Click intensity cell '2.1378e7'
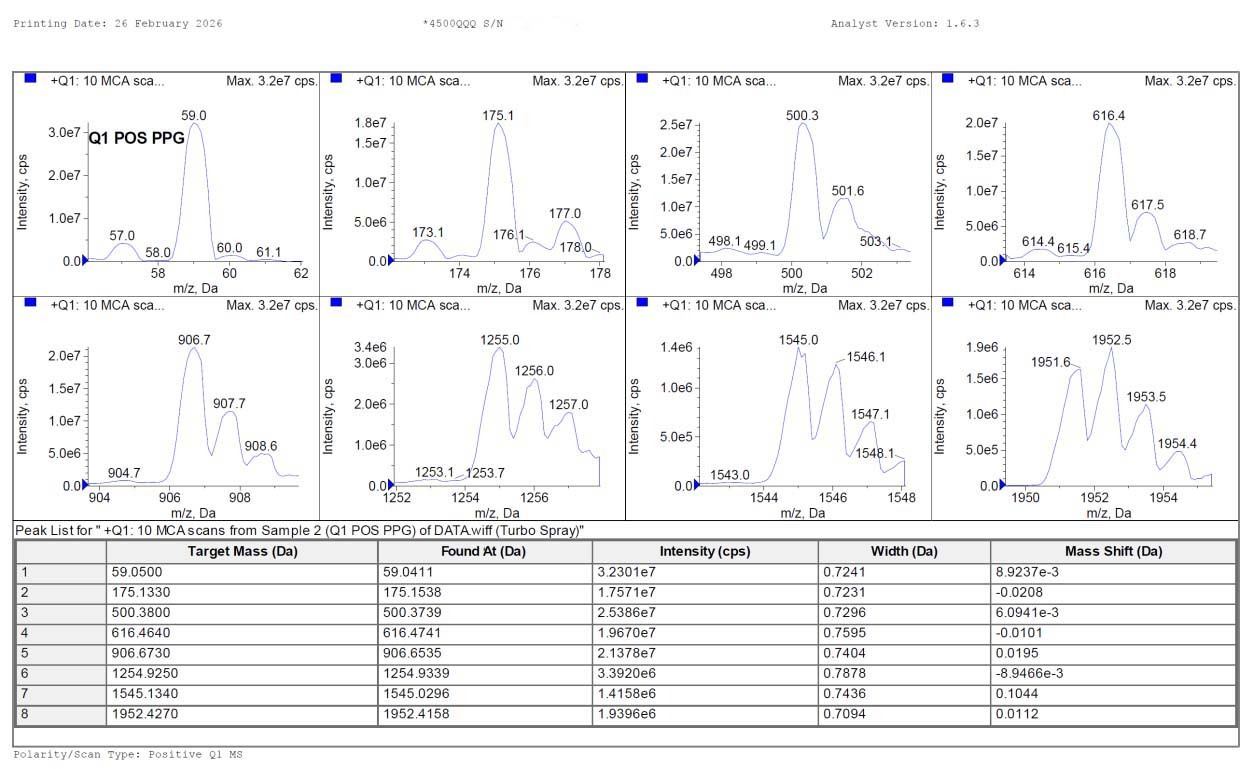Image resolution: width=1253 pixels, height=769 pixels. pyautogui.click(x=705, y=653)
